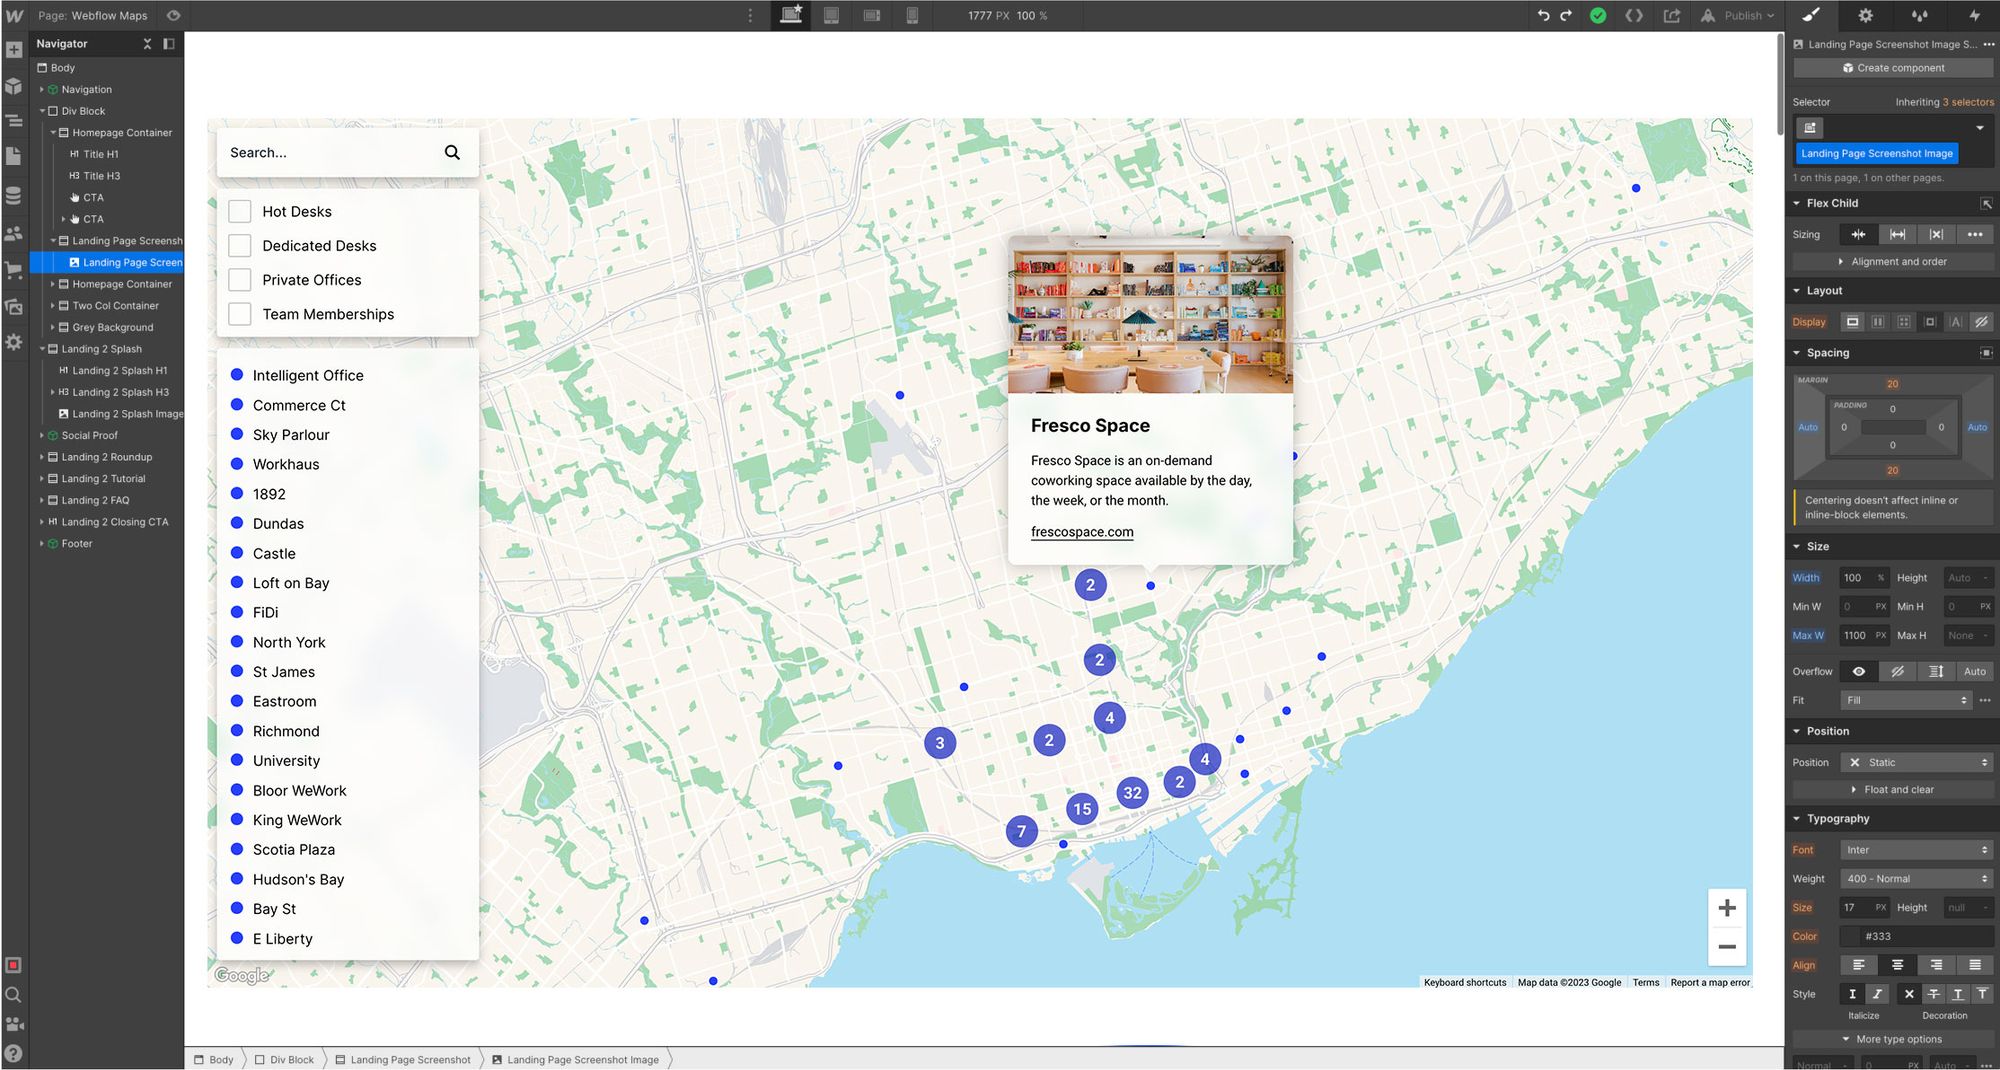Open the #333 text color swatch
This screenshot has height=1070, width=2000.
1850,936
